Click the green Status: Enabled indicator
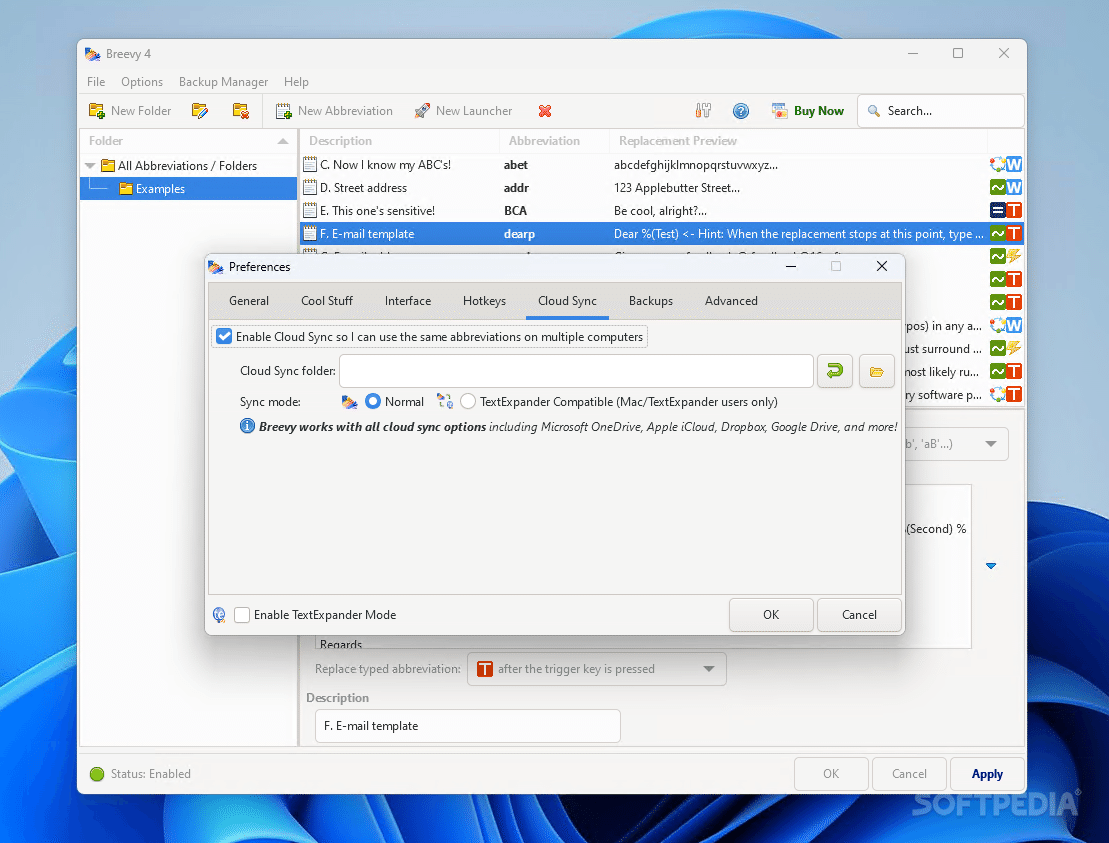 click(x=97, y=774)
